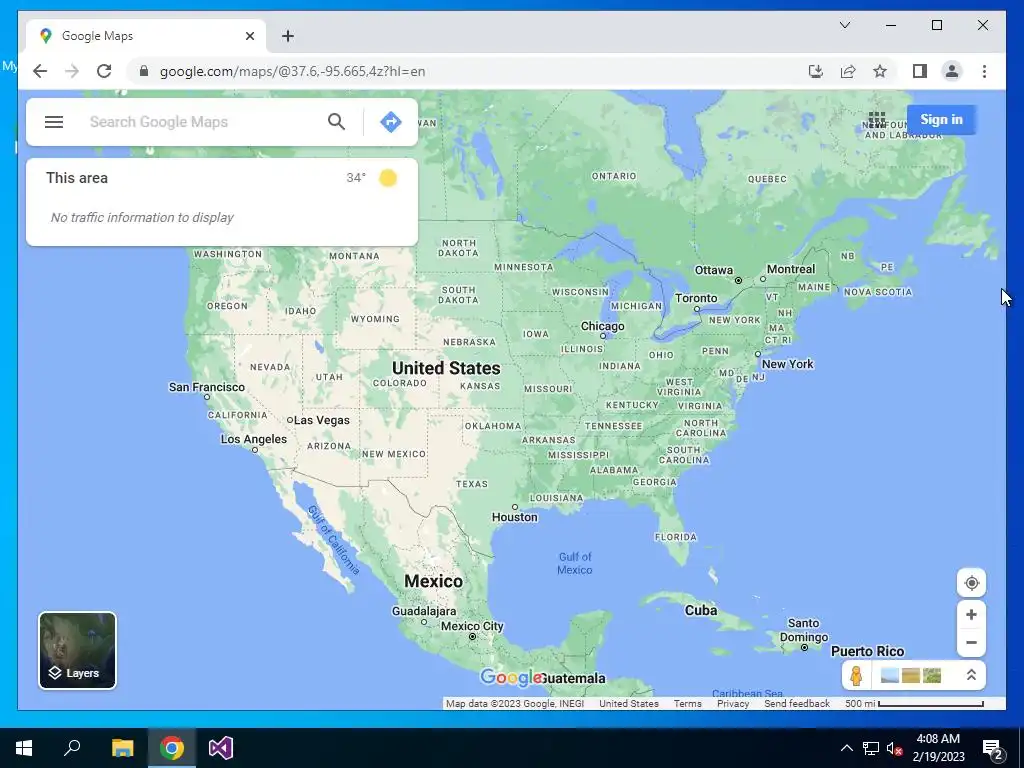Show your location with the target icon
Screen dimensions: 1024x768
[x=971, y=583]
